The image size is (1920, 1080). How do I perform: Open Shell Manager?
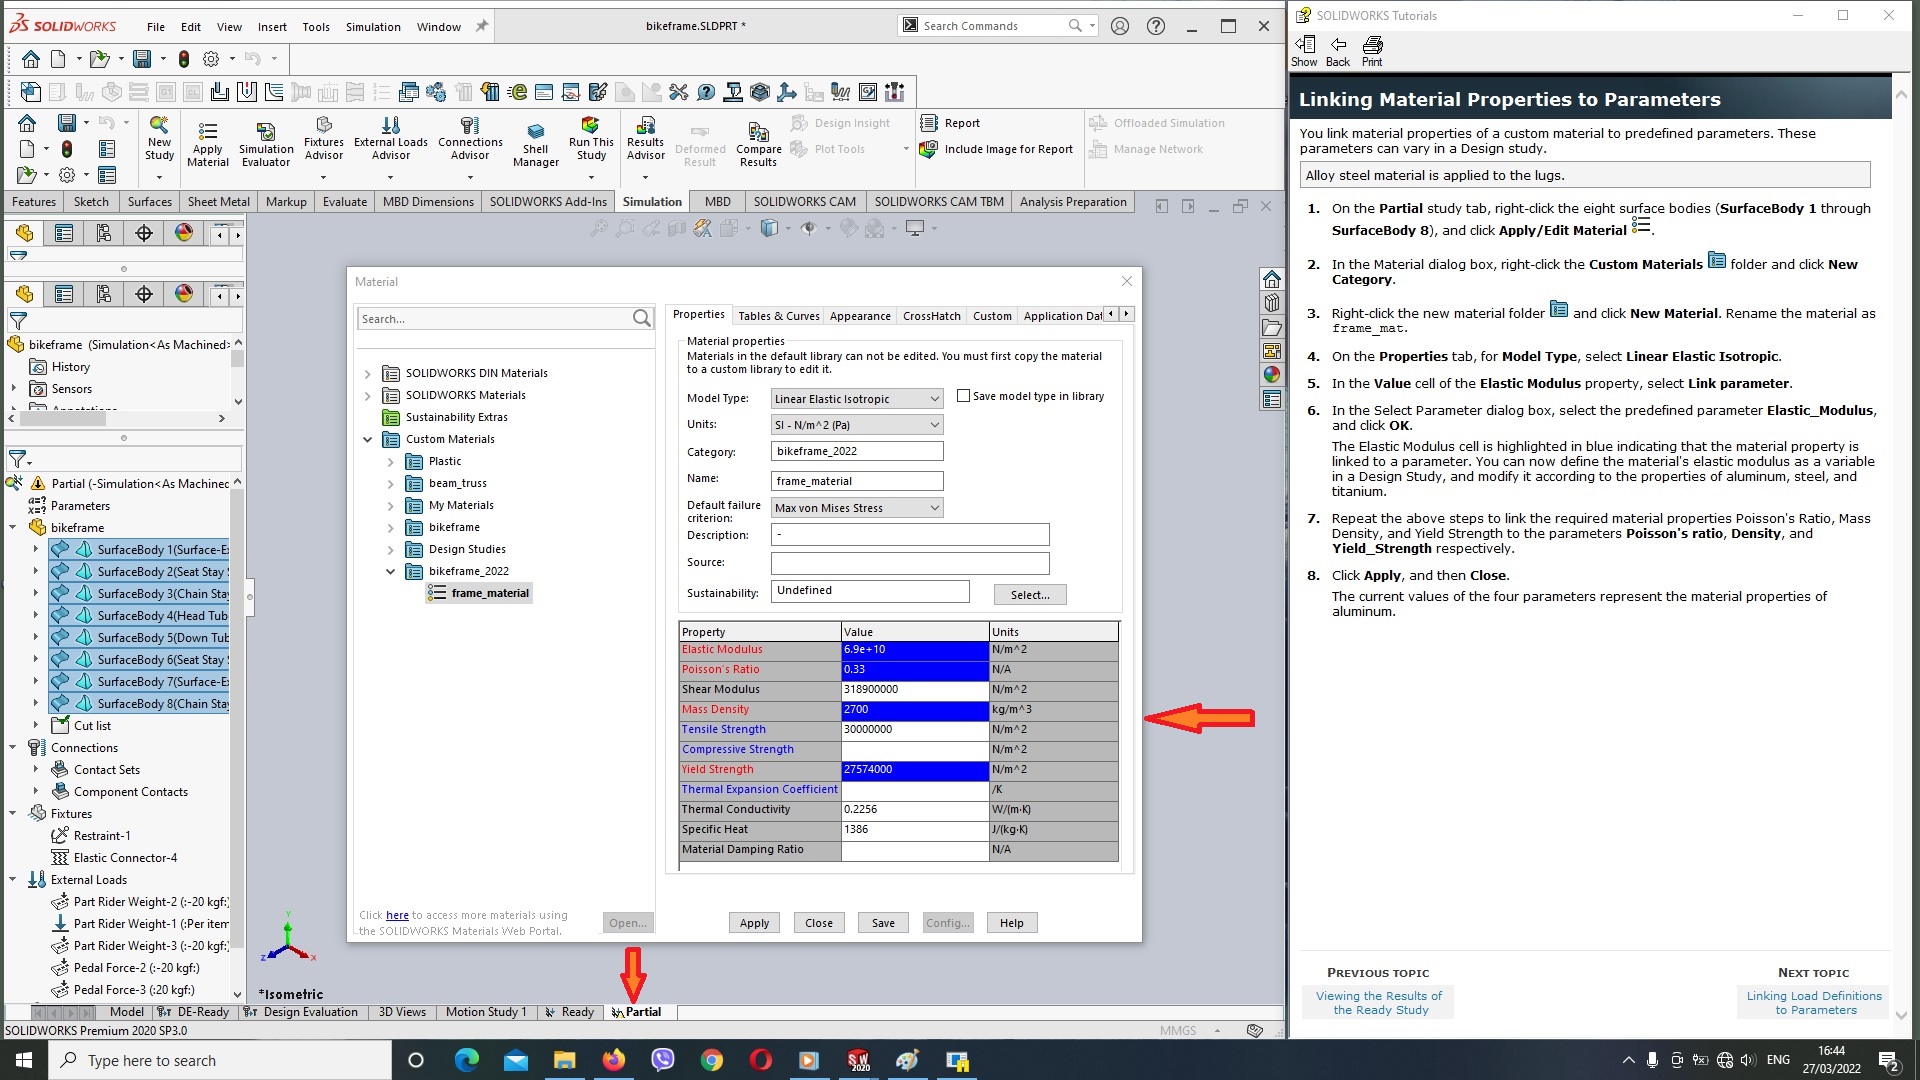(536, 144)
